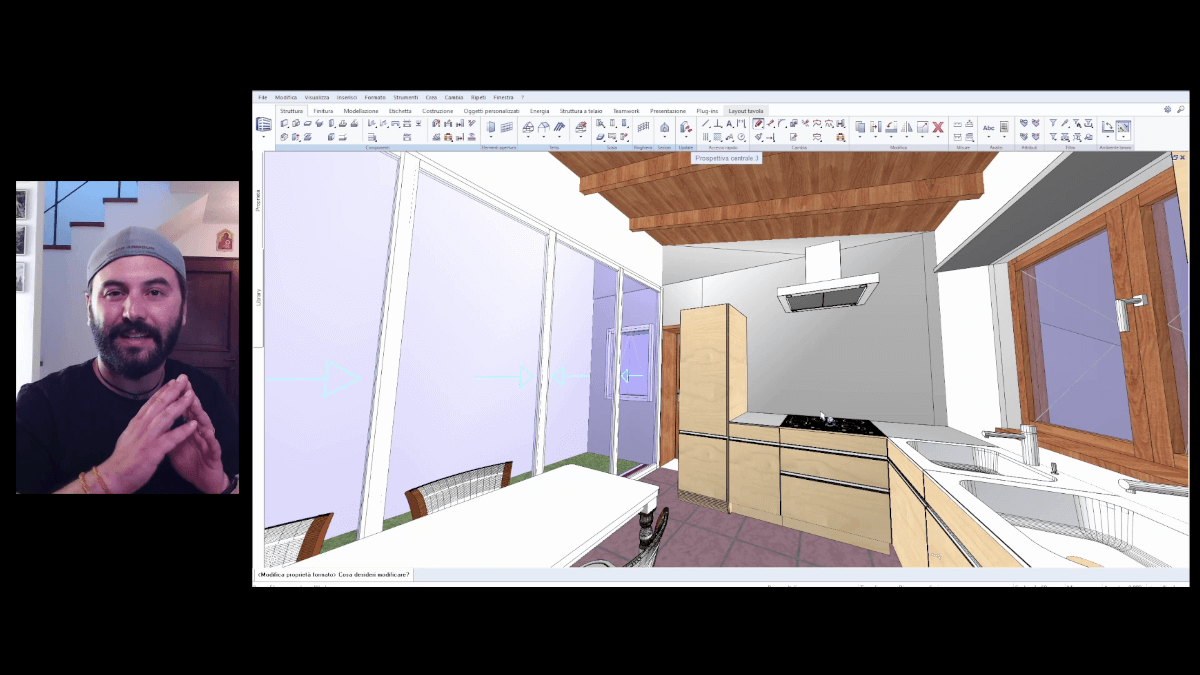Open settings gear icon in ribbon corner
1200x675 pixels.
pos(1167,109)
